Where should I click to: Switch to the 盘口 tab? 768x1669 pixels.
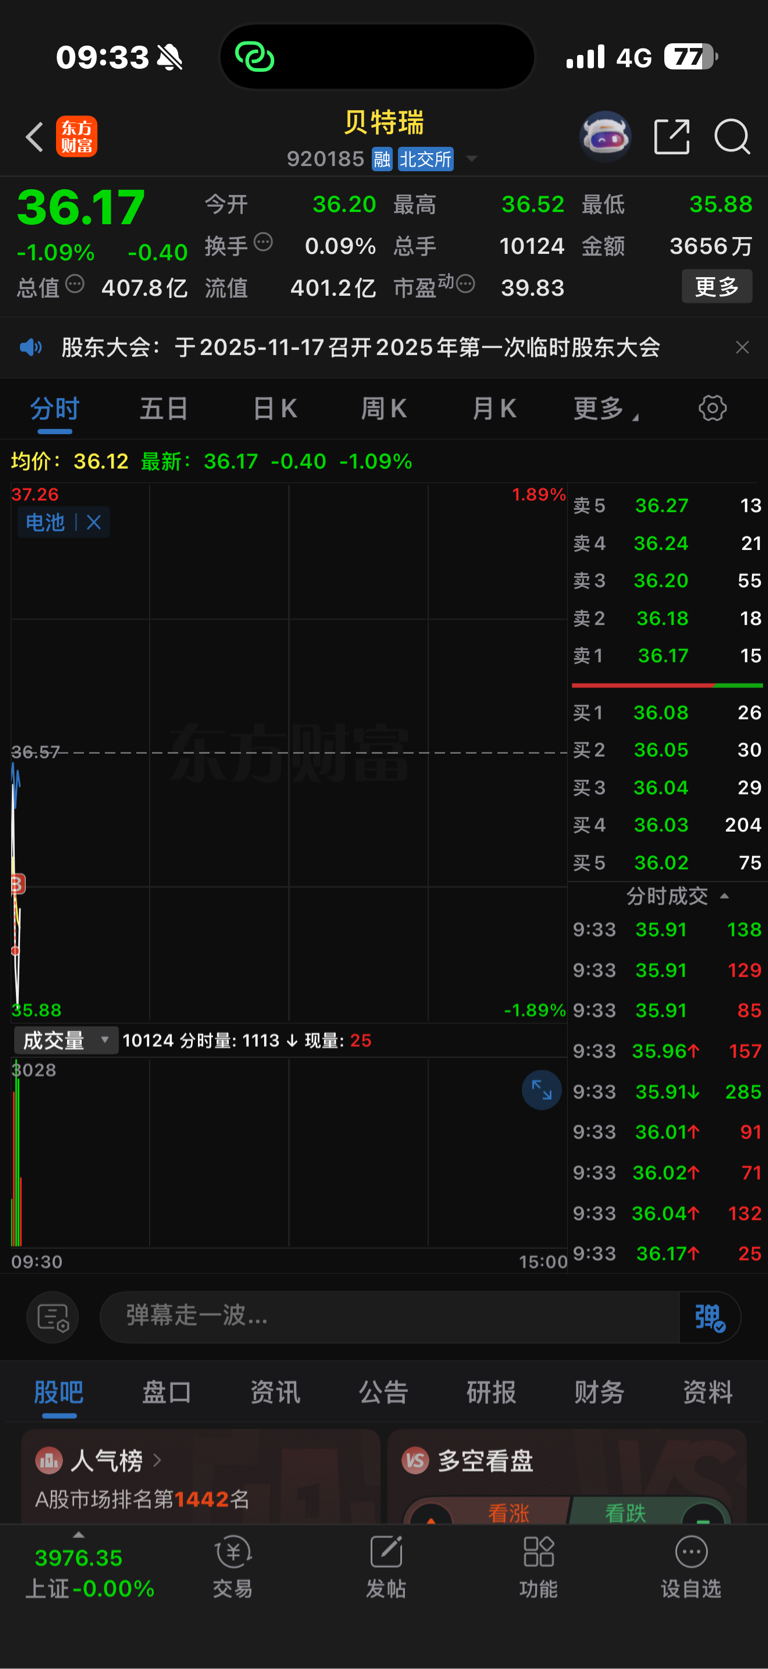tap(166, 1392)
